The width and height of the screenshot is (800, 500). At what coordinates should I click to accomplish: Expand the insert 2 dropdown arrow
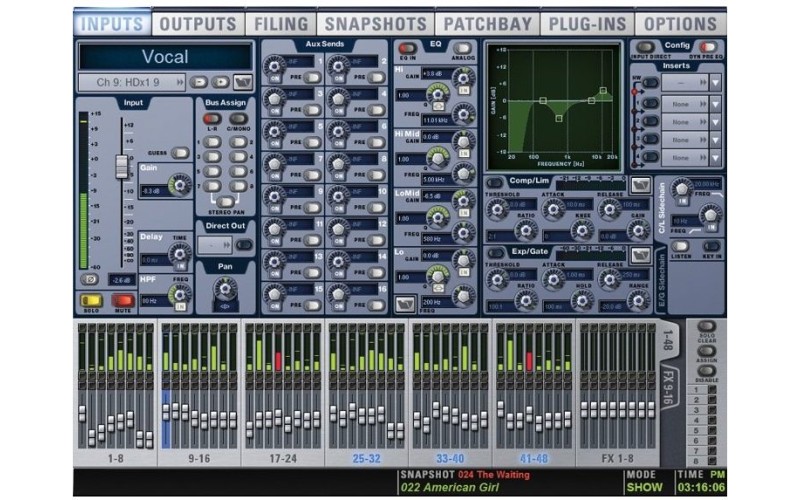pos(716,122)
